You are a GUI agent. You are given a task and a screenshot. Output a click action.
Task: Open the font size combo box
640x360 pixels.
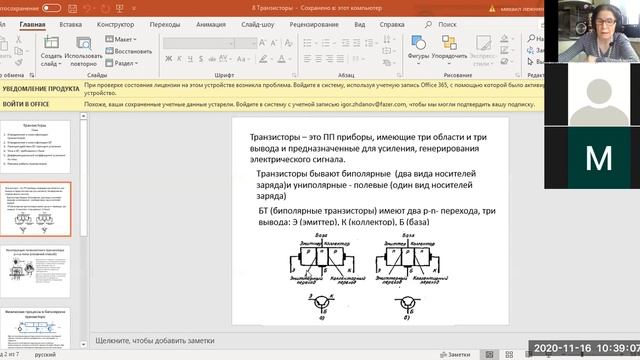(246, 43)
